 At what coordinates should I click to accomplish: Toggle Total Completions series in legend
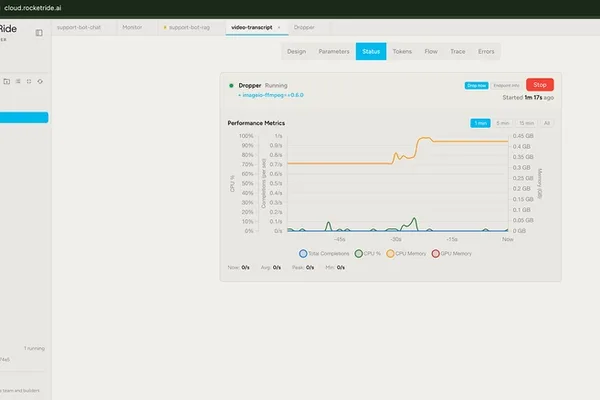pos(324,253)
